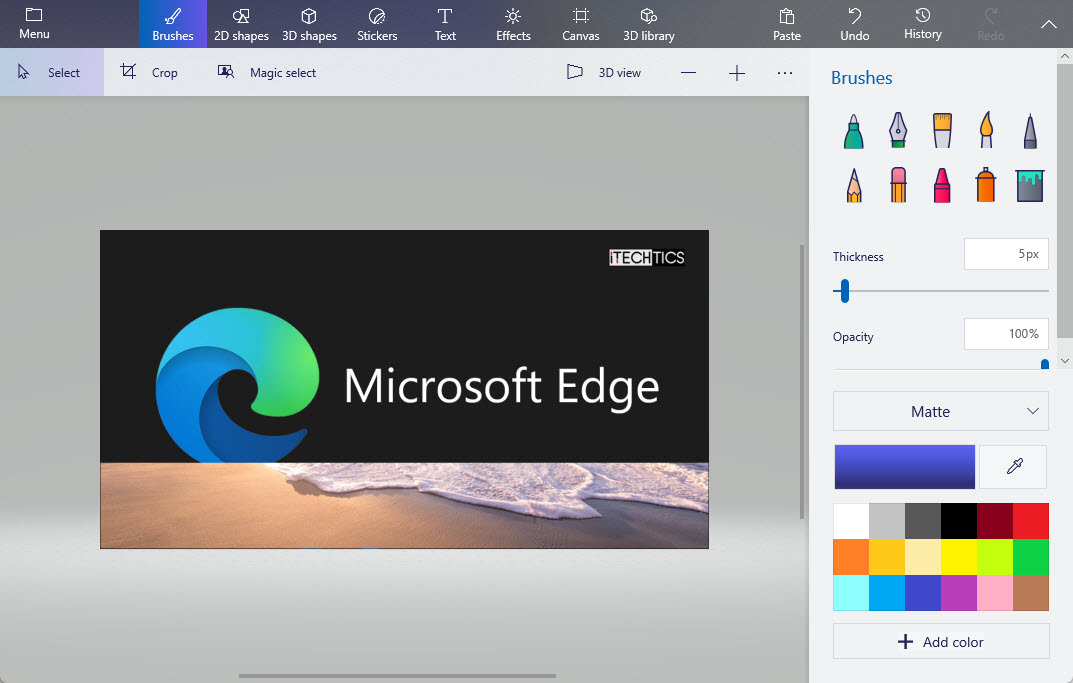The height and width of the screenshot is (683, 1073).
Task: Select the Marker brush
Action: (853, 130)
